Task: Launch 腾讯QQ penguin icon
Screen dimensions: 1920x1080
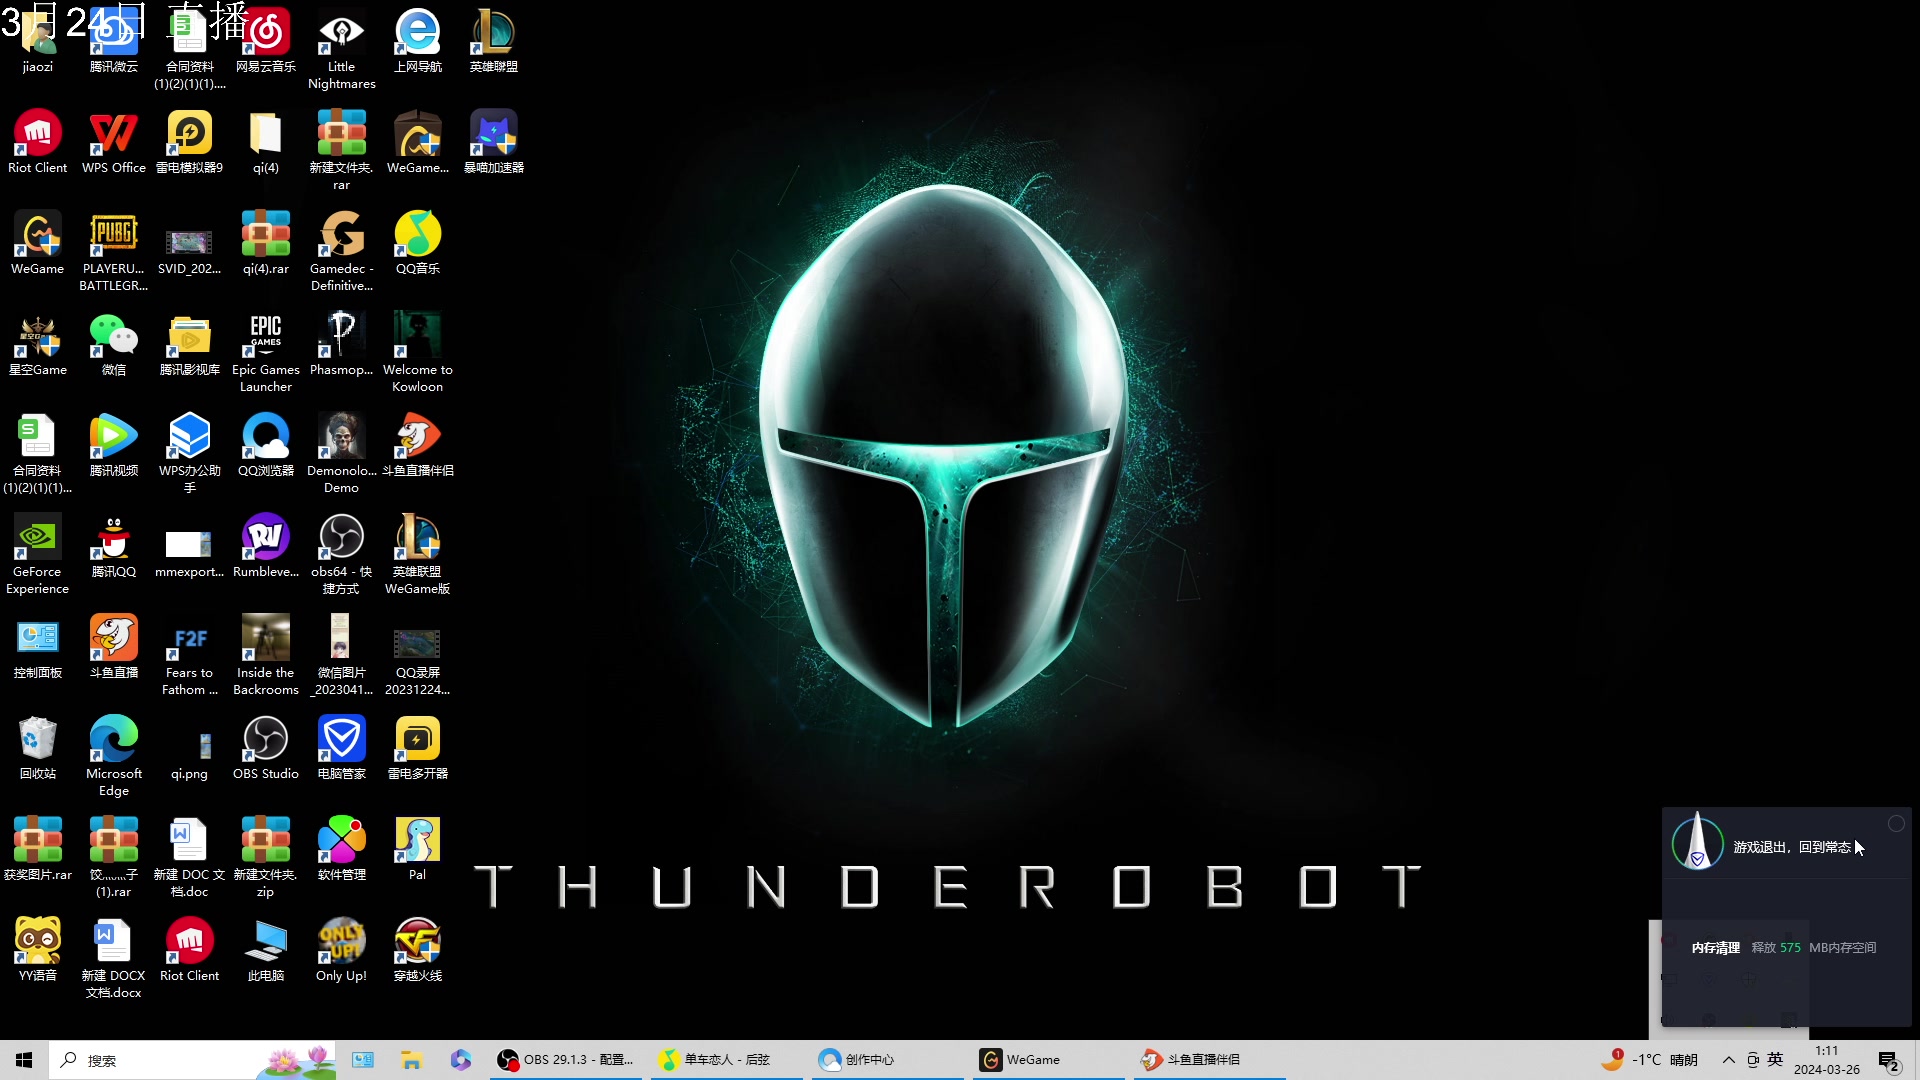Action: (x=114, y=547)
